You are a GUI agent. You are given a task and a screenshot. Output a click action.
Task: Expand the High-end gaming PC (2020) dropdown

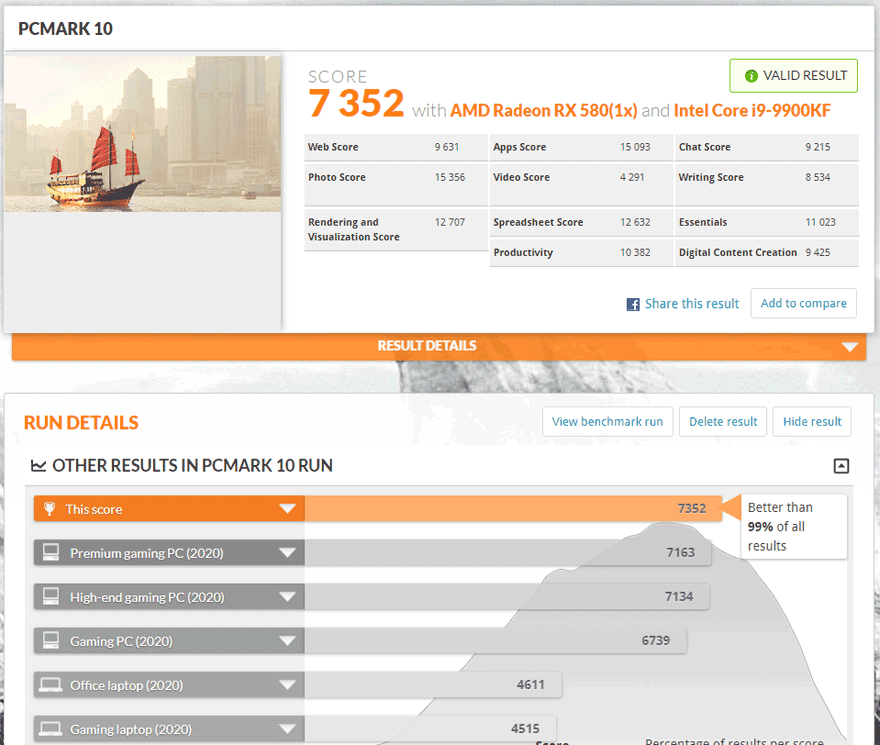click(287, 596)
